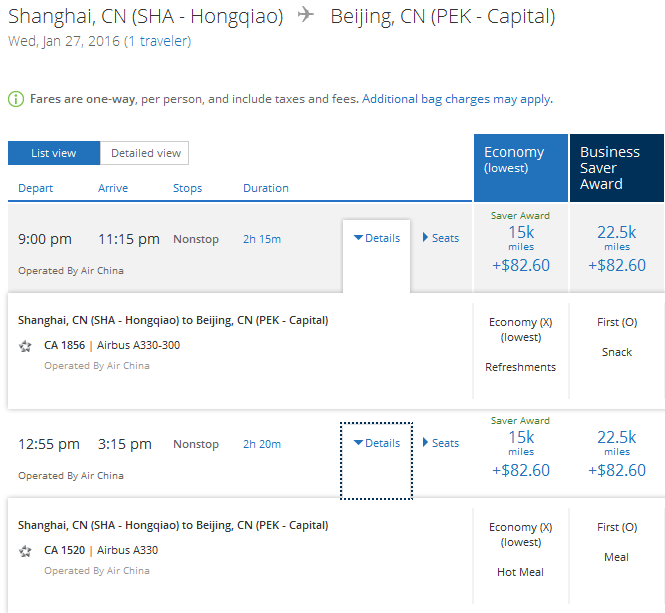The height and width of the screenshot is (613, 665).
Task: Open Additional bag charges may apply link
Action: 456,99
